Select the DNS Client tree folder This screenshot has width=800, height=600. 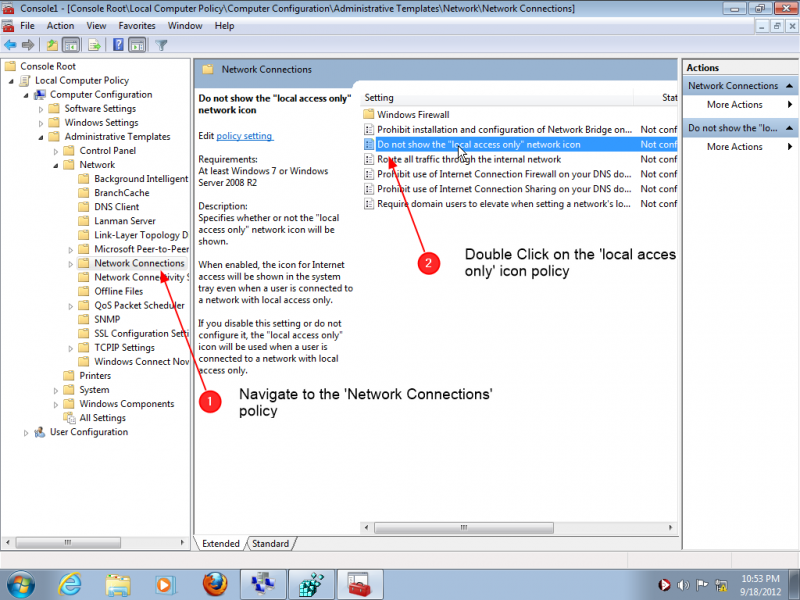point(116,207)
